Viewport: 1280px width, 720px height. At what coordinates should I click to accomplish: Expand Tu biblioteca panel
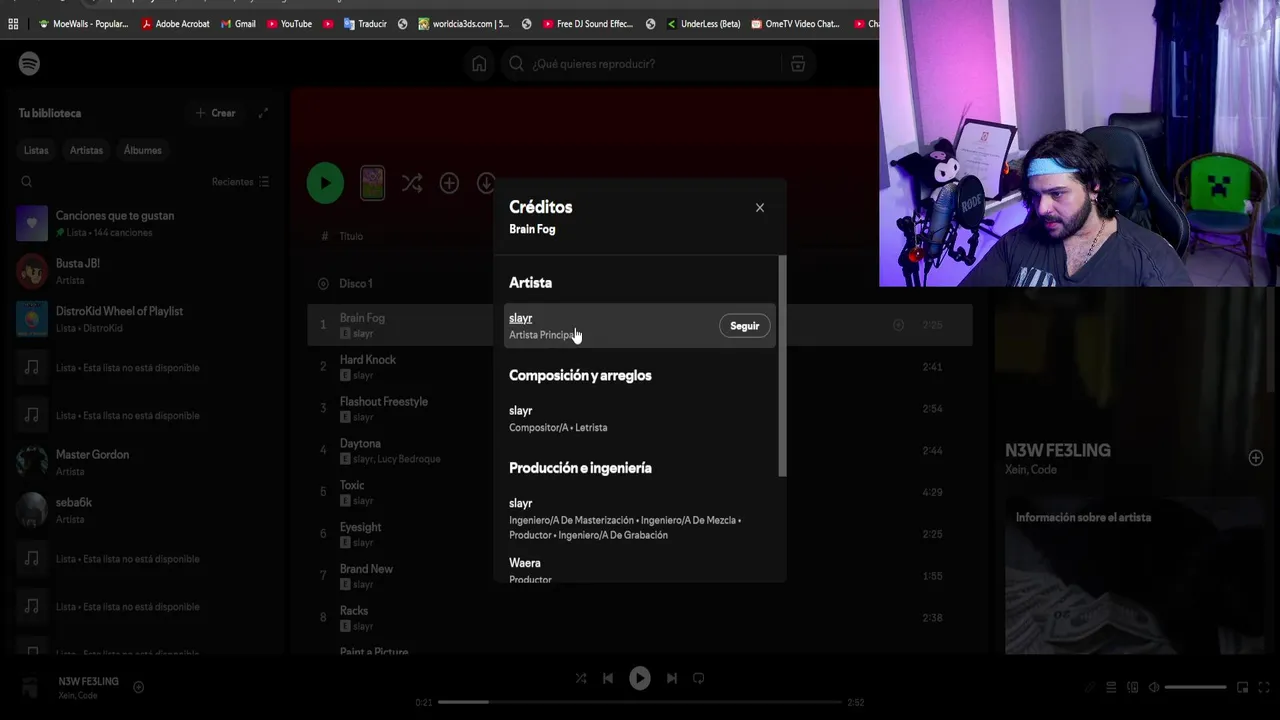[263, 113]
